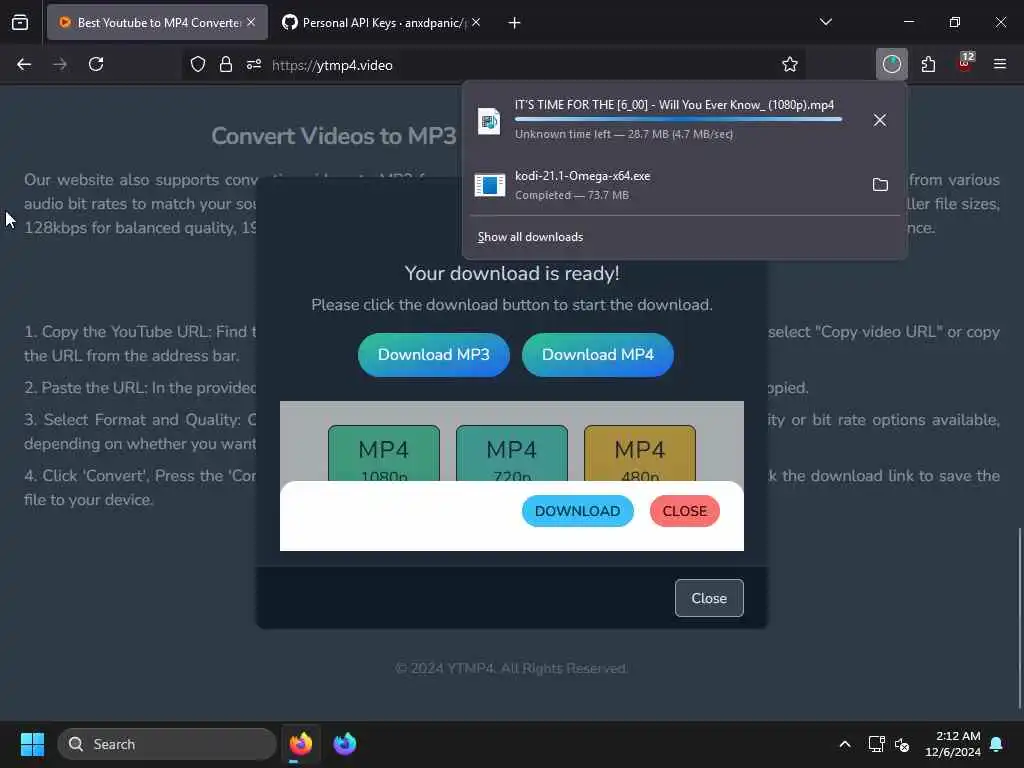
Task: Select the MP4 1080p option
Action: 384,455
